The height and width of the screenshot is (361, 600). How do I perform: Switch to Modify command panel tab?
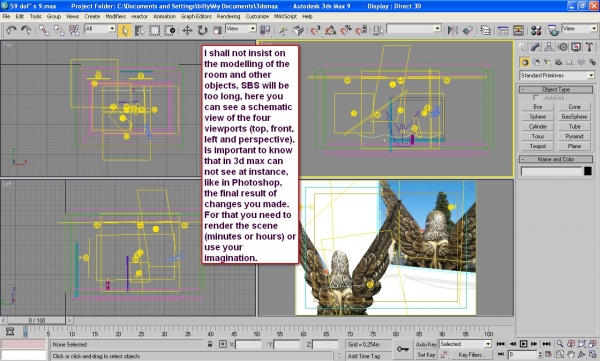coord(535,47)
